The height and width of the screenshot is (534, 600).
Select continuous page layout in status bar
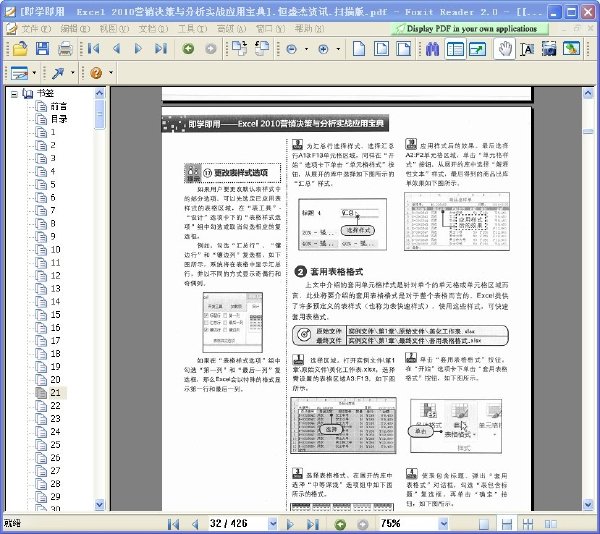click(506, 524)
